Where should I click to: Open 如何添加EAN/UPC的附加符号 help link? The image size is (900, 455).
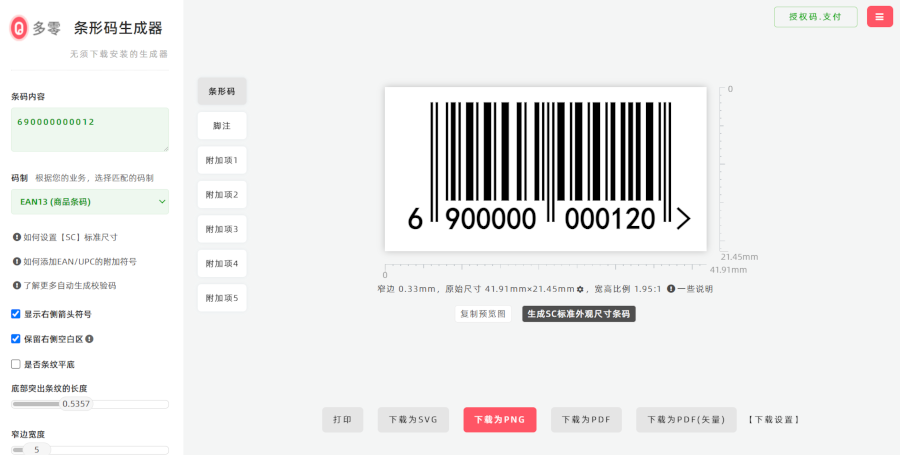[x=80, y=261]
